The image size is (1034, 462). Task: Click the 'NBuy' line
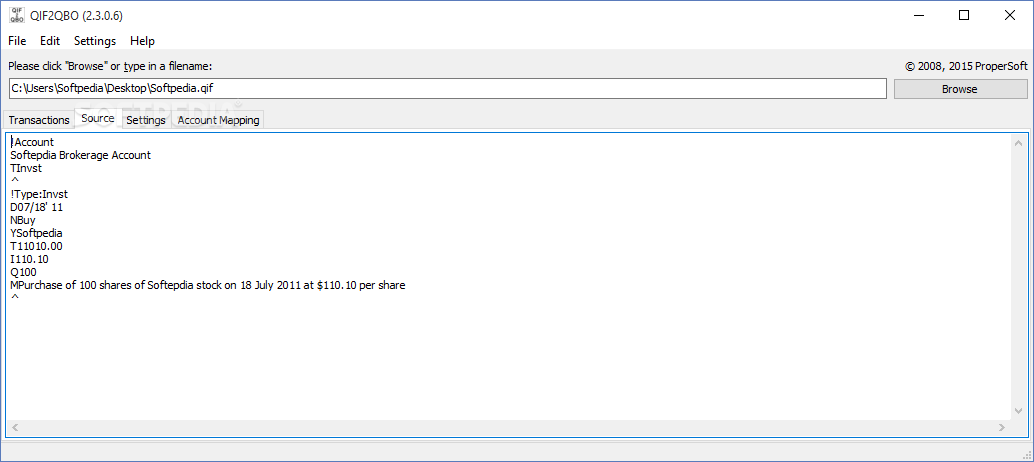tap(23, 220)
